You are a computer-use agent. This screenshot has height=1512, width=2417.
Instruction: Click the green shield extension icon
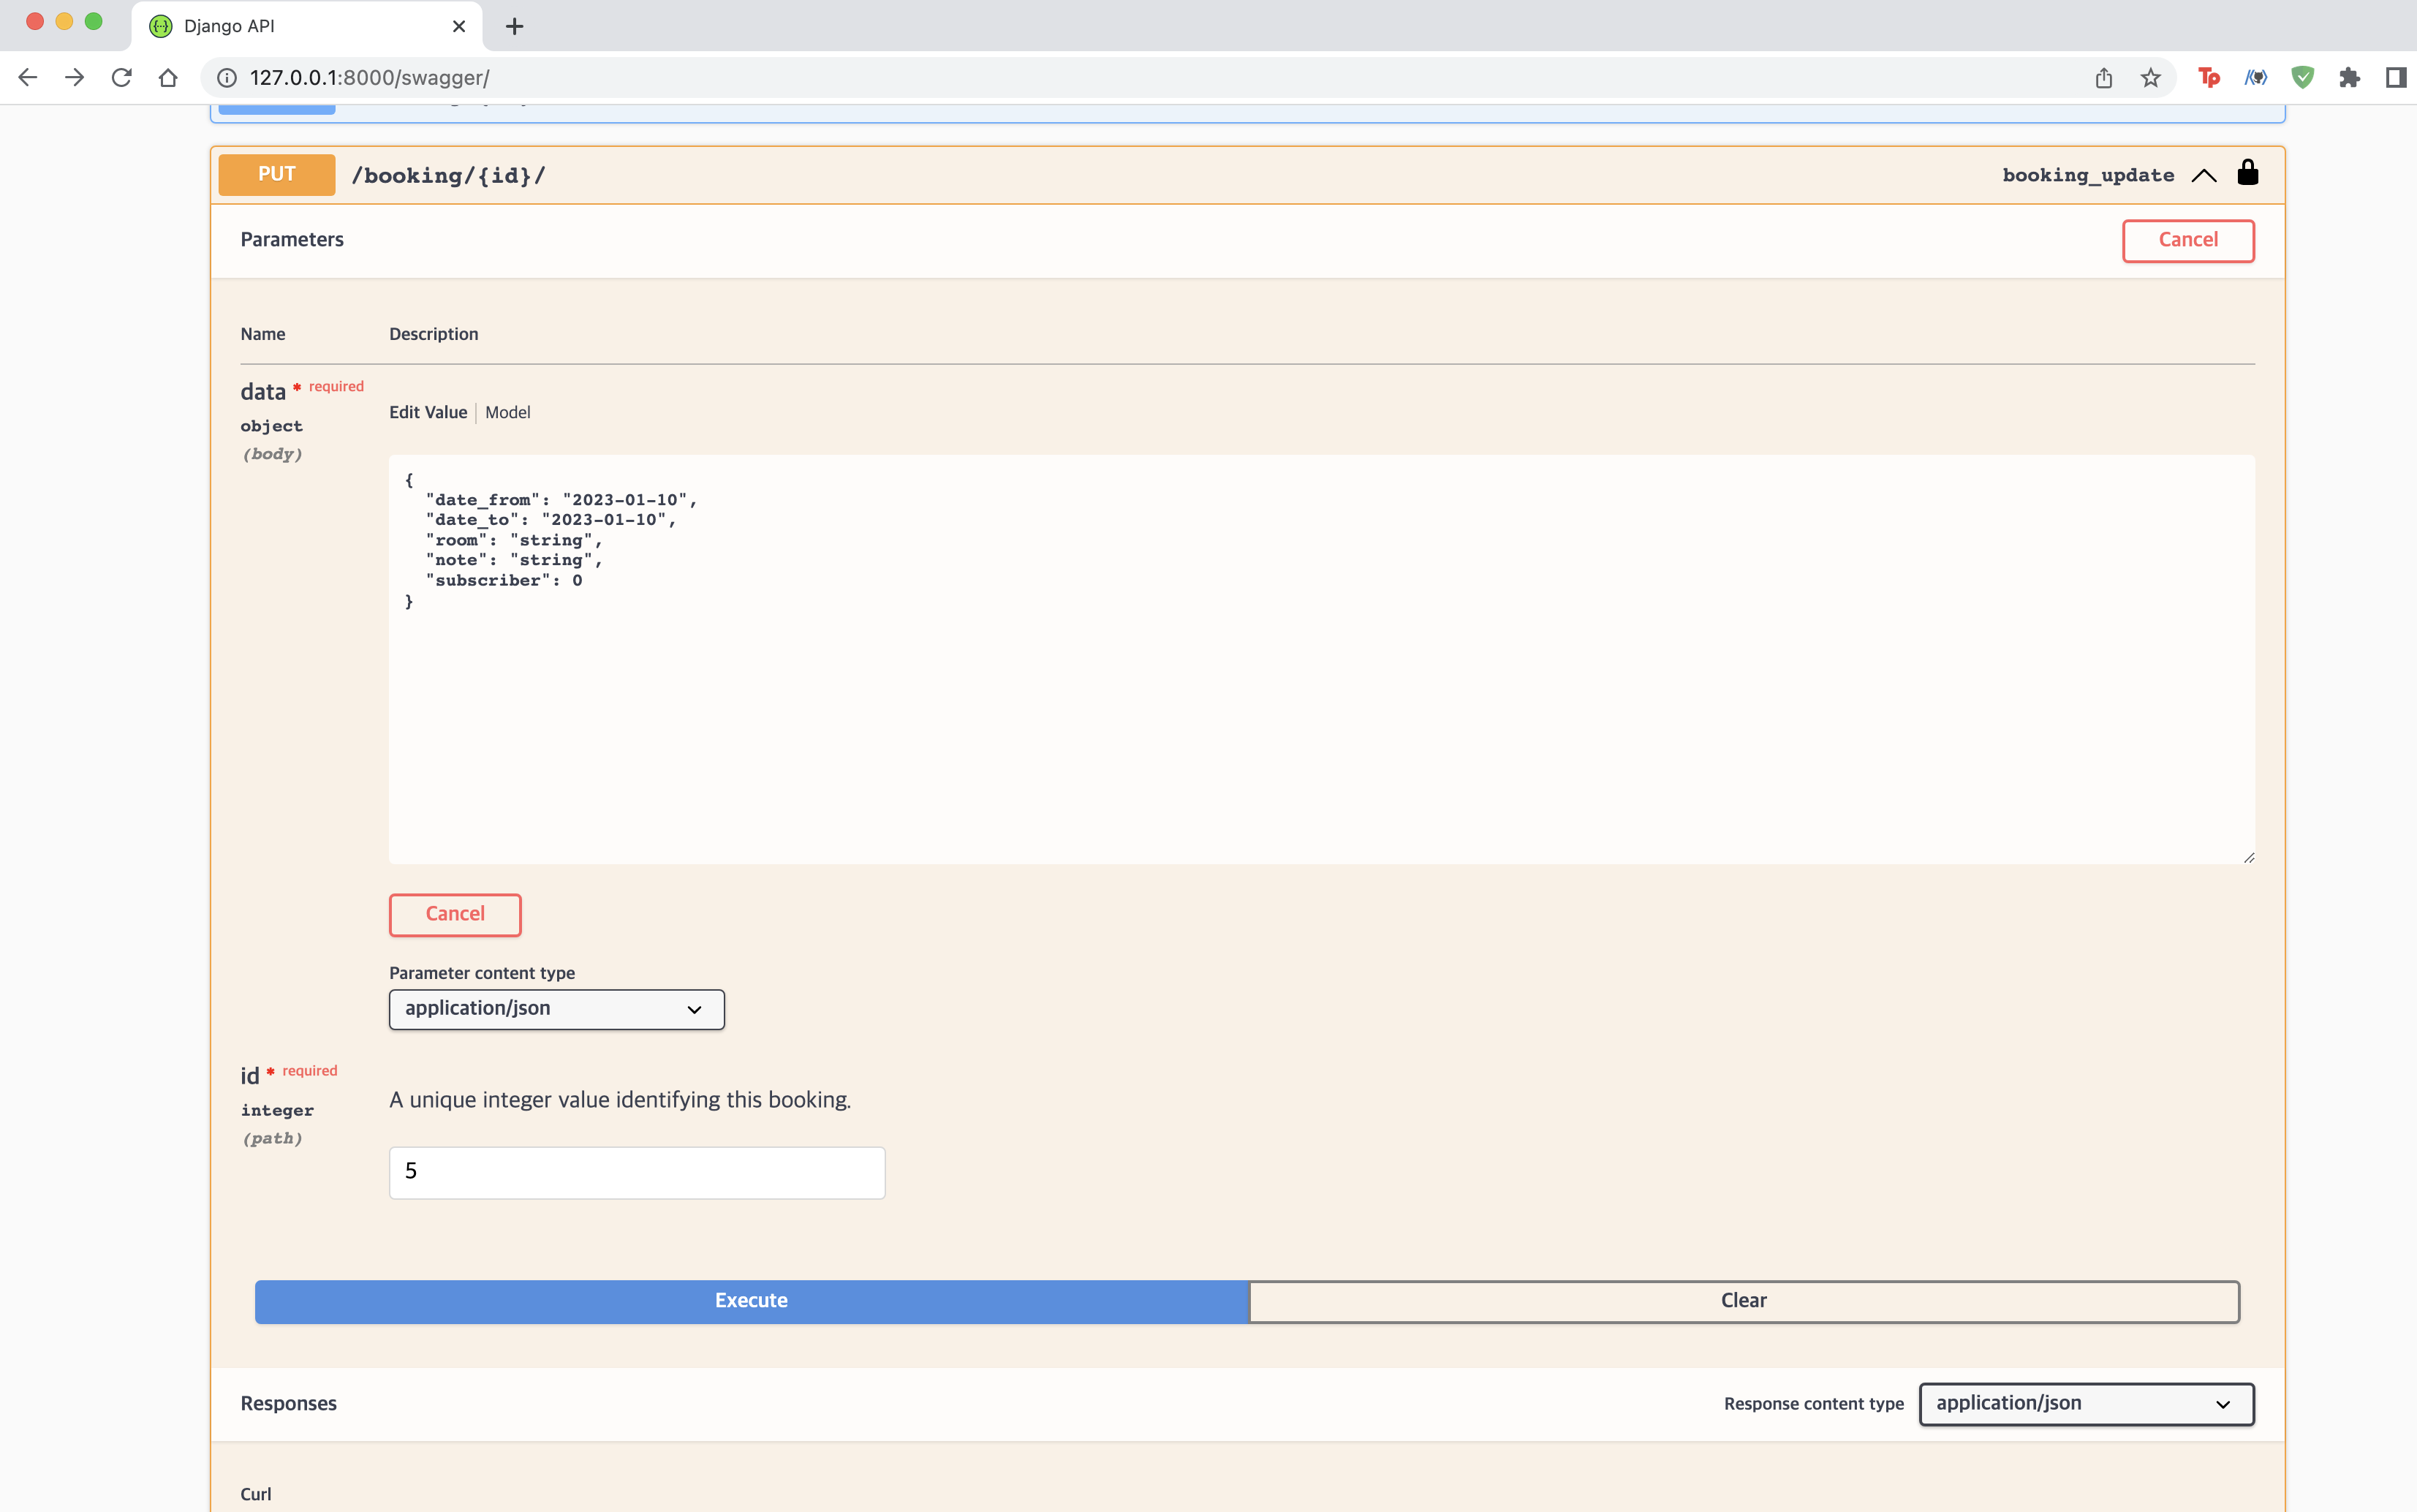click(x=2302, y=77)
